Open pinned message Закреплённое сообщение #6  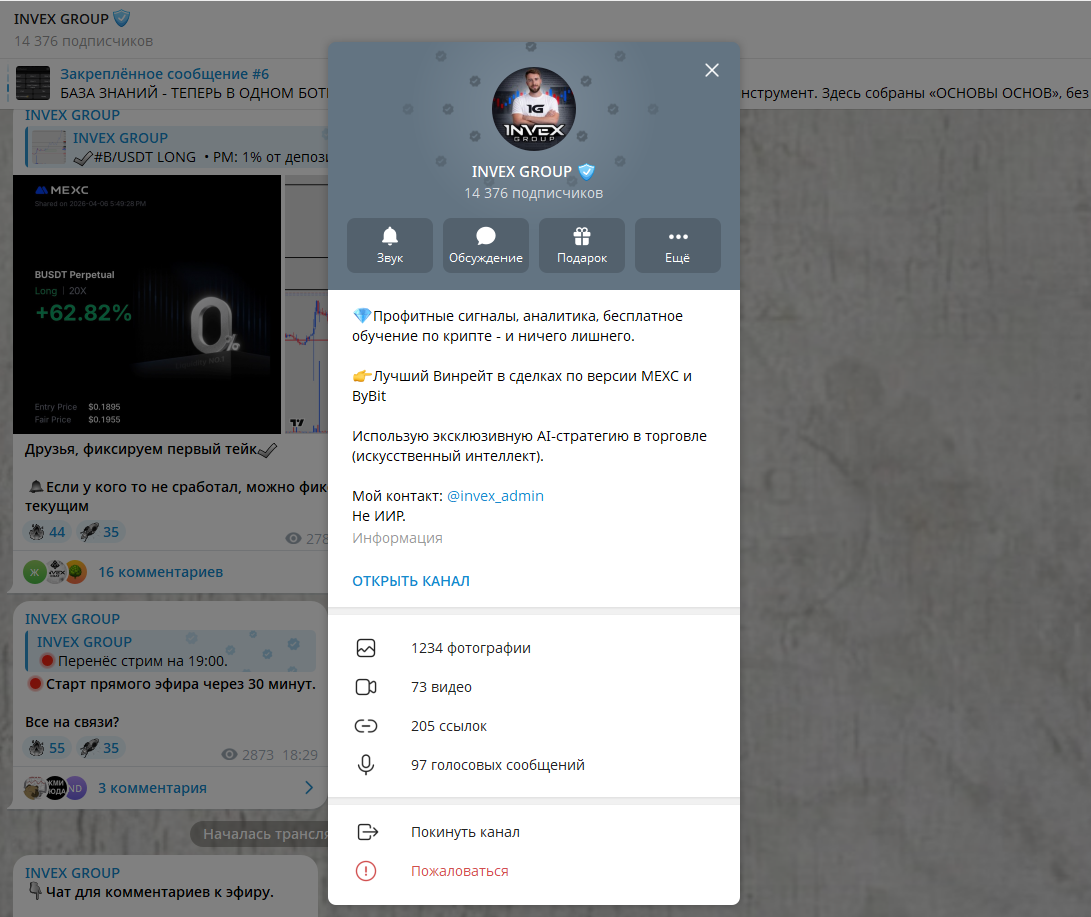tap(164, 74)
